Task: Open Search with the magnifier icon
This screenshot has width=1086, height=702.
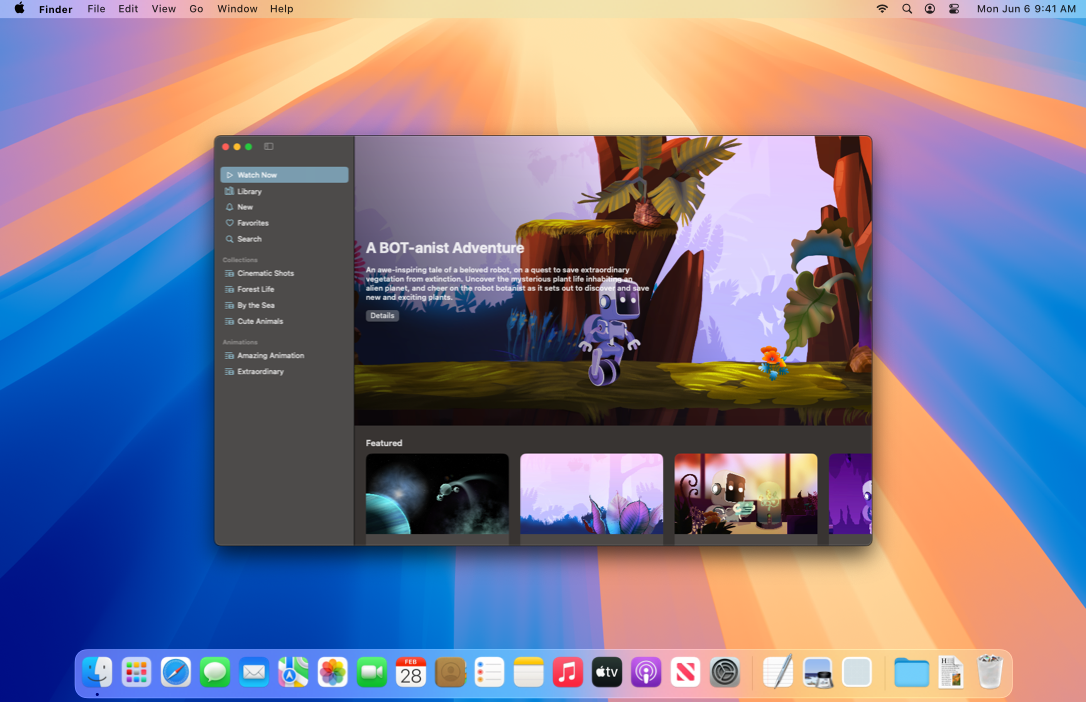Action: (x=248, y=239)
